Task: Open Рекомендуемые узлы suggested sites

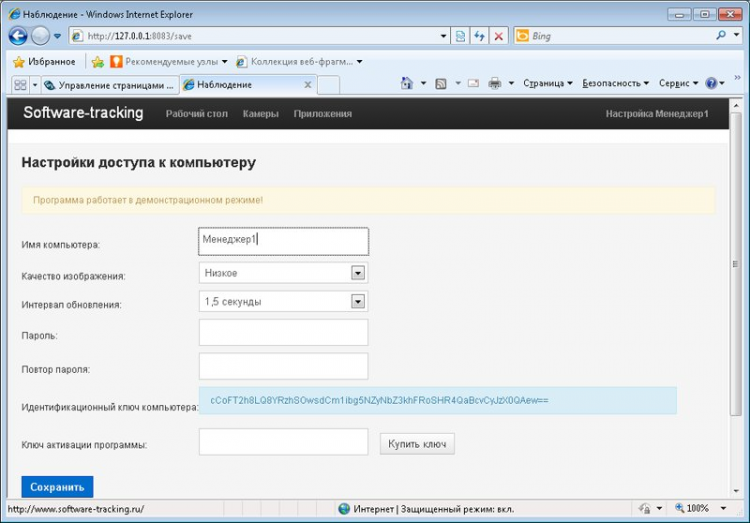Action: tap(169, 62)
